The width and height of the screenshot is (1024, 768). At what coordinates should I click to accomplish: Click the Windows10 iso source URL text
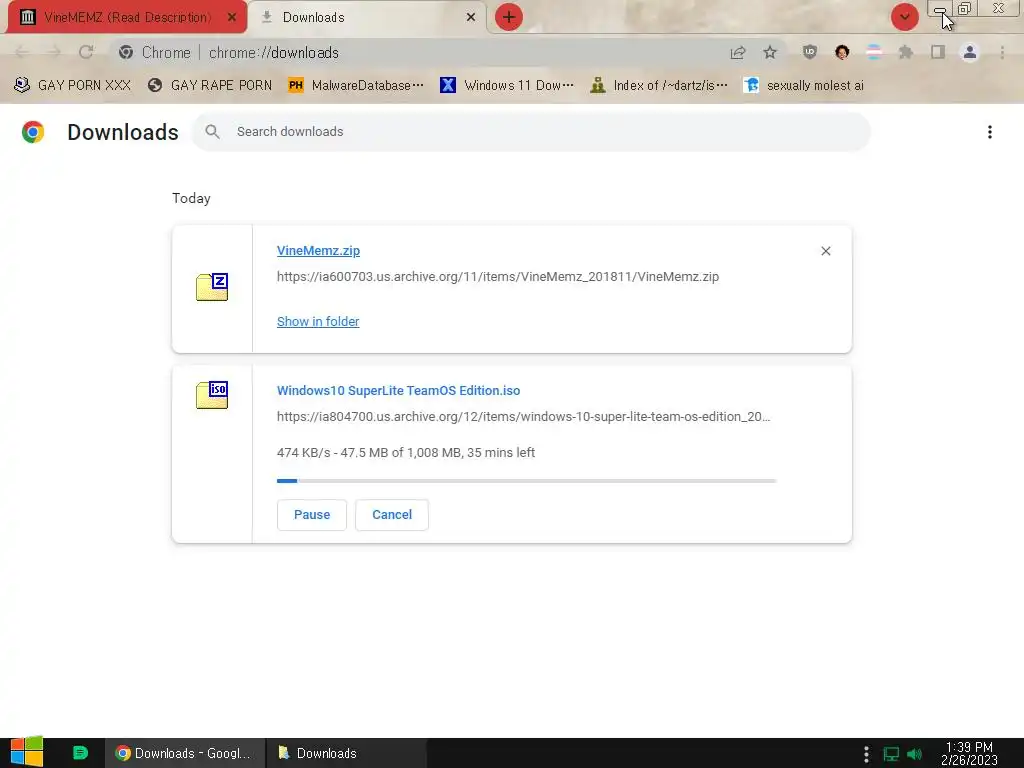click(524, 417)
